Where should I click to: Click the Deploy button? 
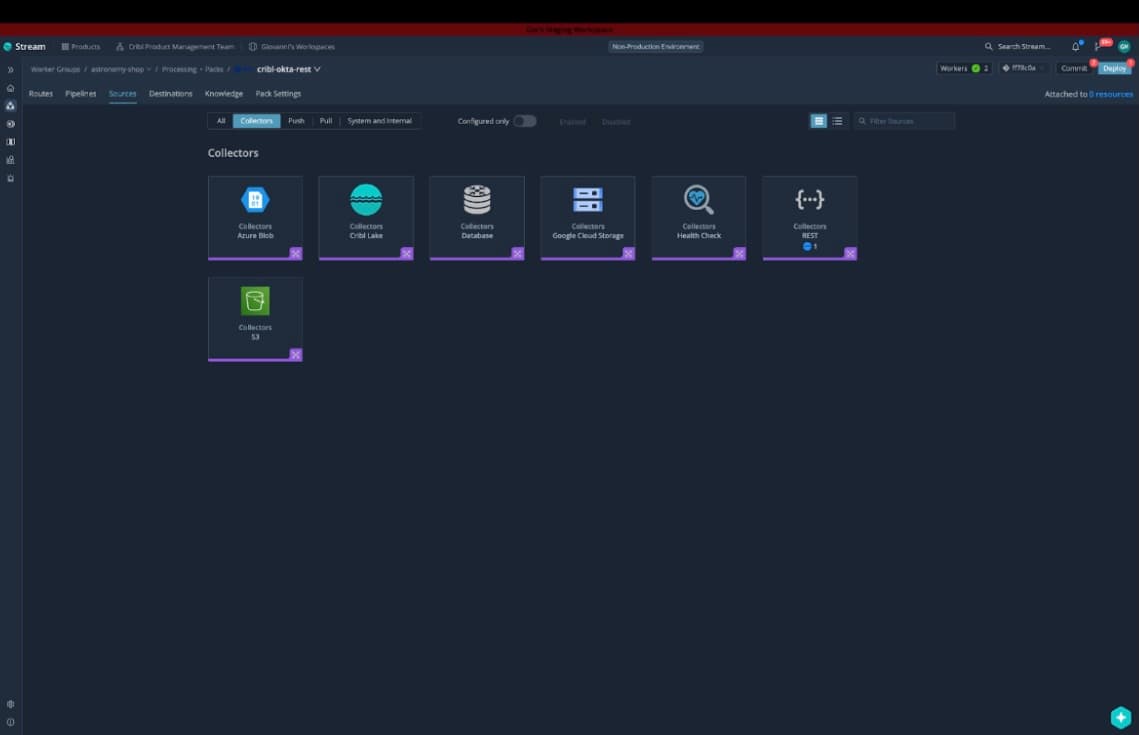coord(1113,68)
